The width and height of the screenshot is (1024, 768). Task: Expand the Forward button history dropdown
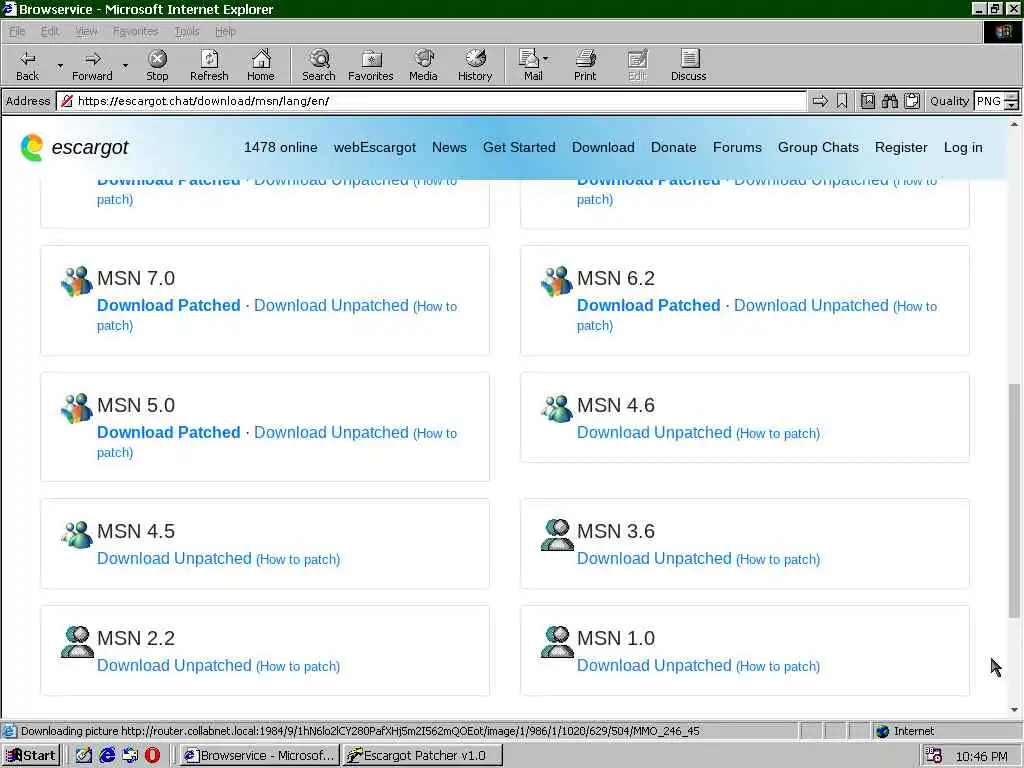click(125, 66)
